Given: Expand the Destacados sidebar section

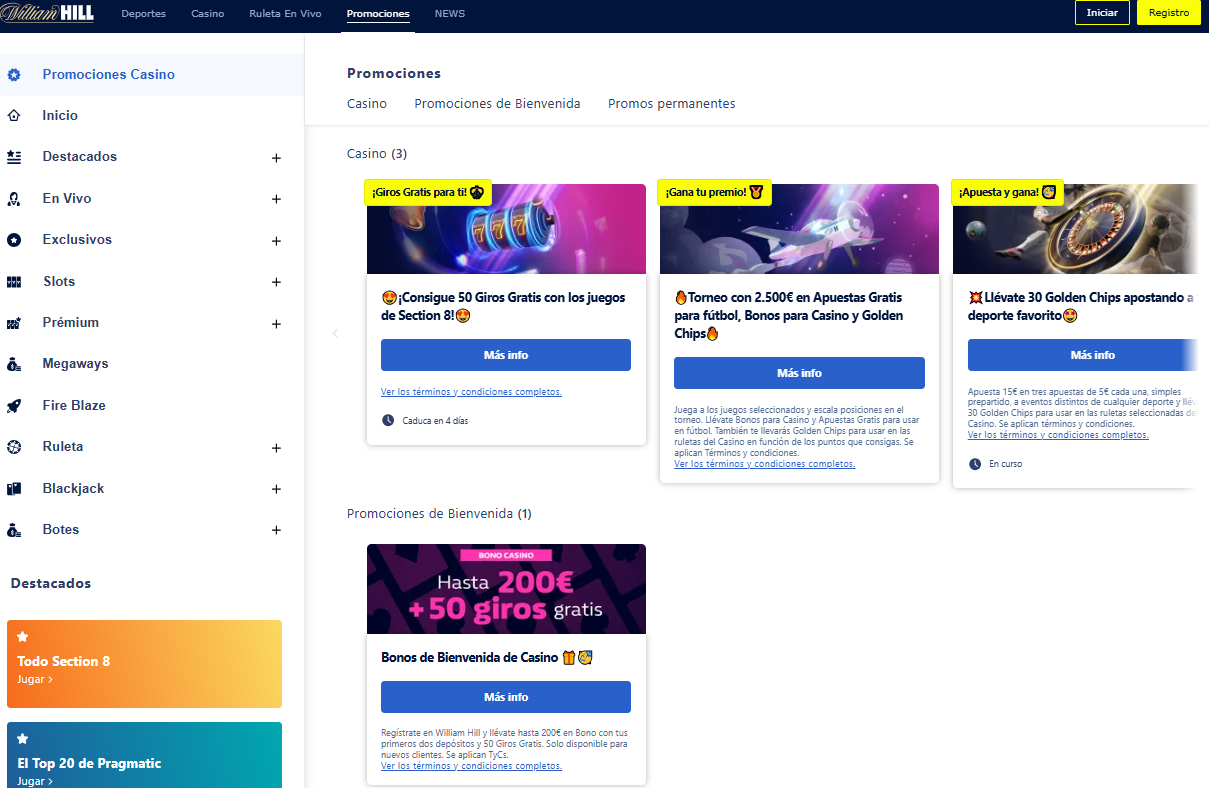Looking at the screenshot, I should tap(276, 158).
